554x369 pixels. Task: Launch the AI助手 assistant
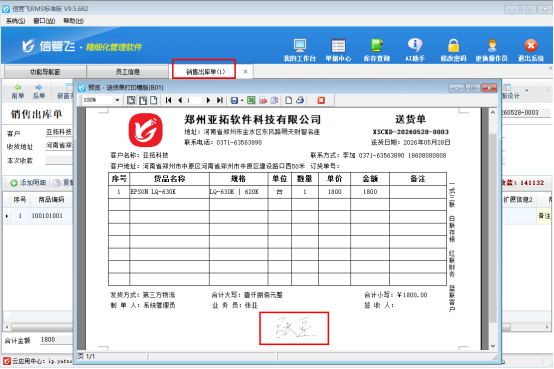tap(415, 50)
